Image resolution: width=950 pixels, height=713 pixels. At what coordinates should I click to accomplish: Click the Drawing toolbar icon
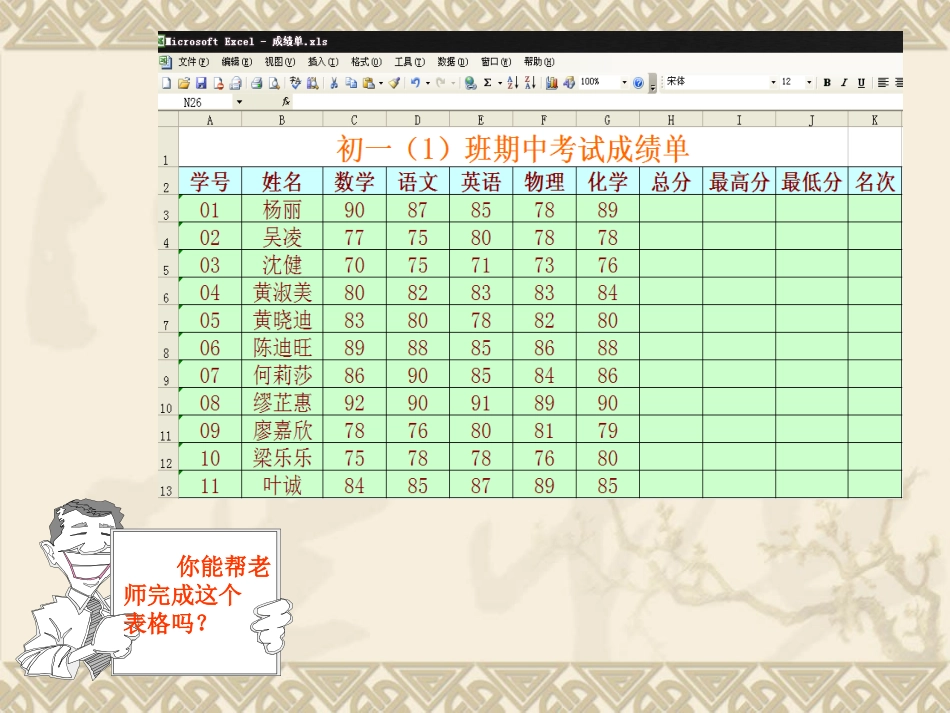coord(569,83)
